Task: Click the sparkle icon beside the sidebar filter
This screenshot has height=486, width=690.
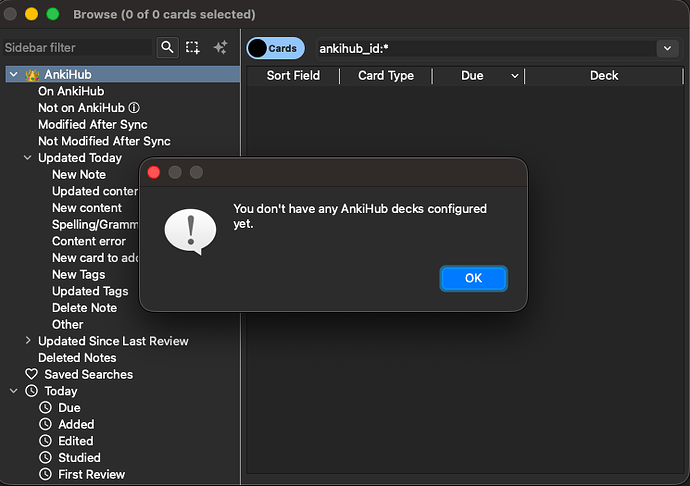Action: point(220,47)
